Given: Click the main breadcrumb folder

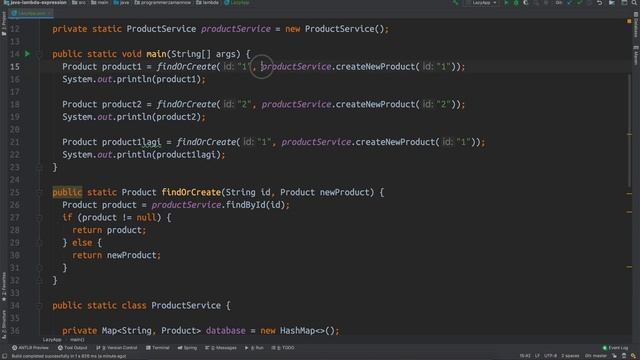Looking at the screenshot, I should pos(100,2).
